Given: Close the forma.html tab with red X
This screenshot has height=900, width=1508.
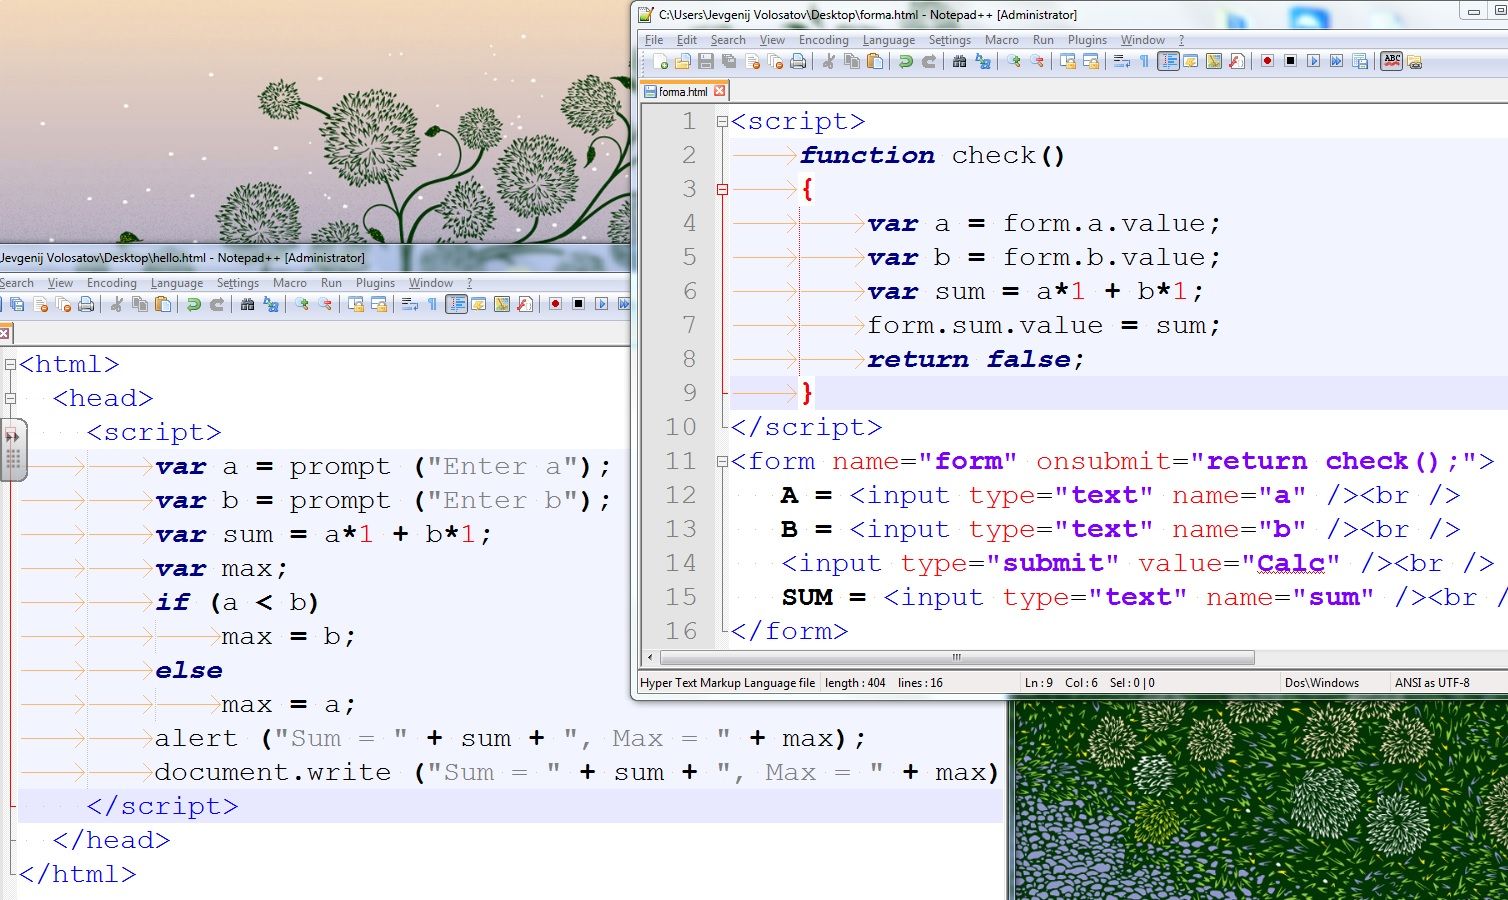Looking at the screenshot, I should pos(718,91).
